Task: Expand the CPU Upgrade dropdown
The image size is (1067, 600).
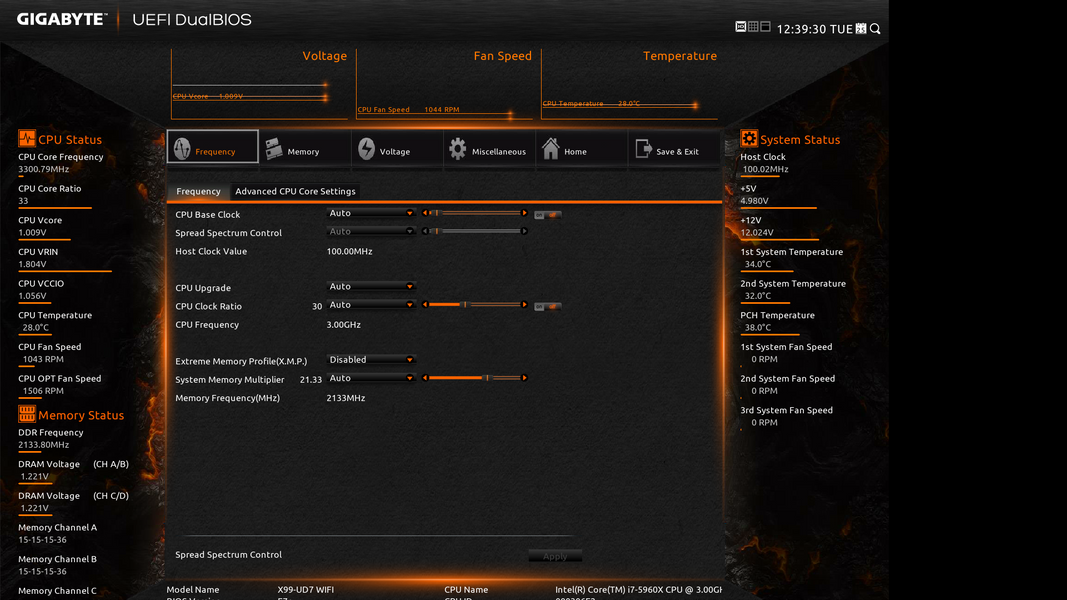Action: click(x=371, y=286)
